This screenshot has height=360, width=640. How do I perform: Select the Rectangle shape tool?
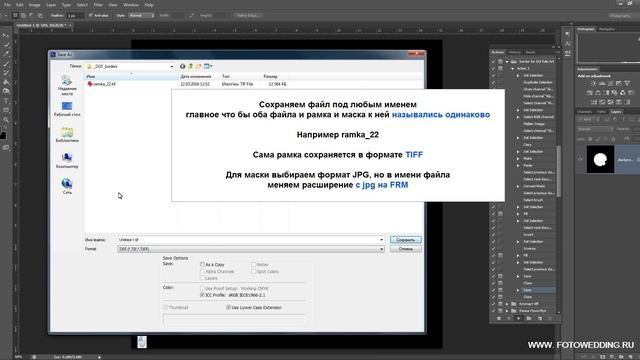click(x=6, y=110)
